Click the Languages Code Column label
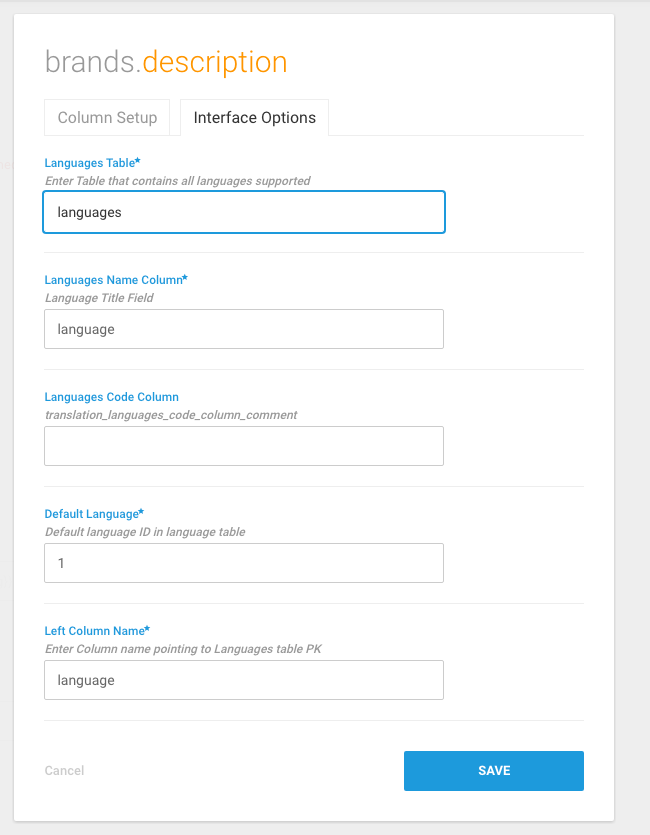 tap(112, 397)
